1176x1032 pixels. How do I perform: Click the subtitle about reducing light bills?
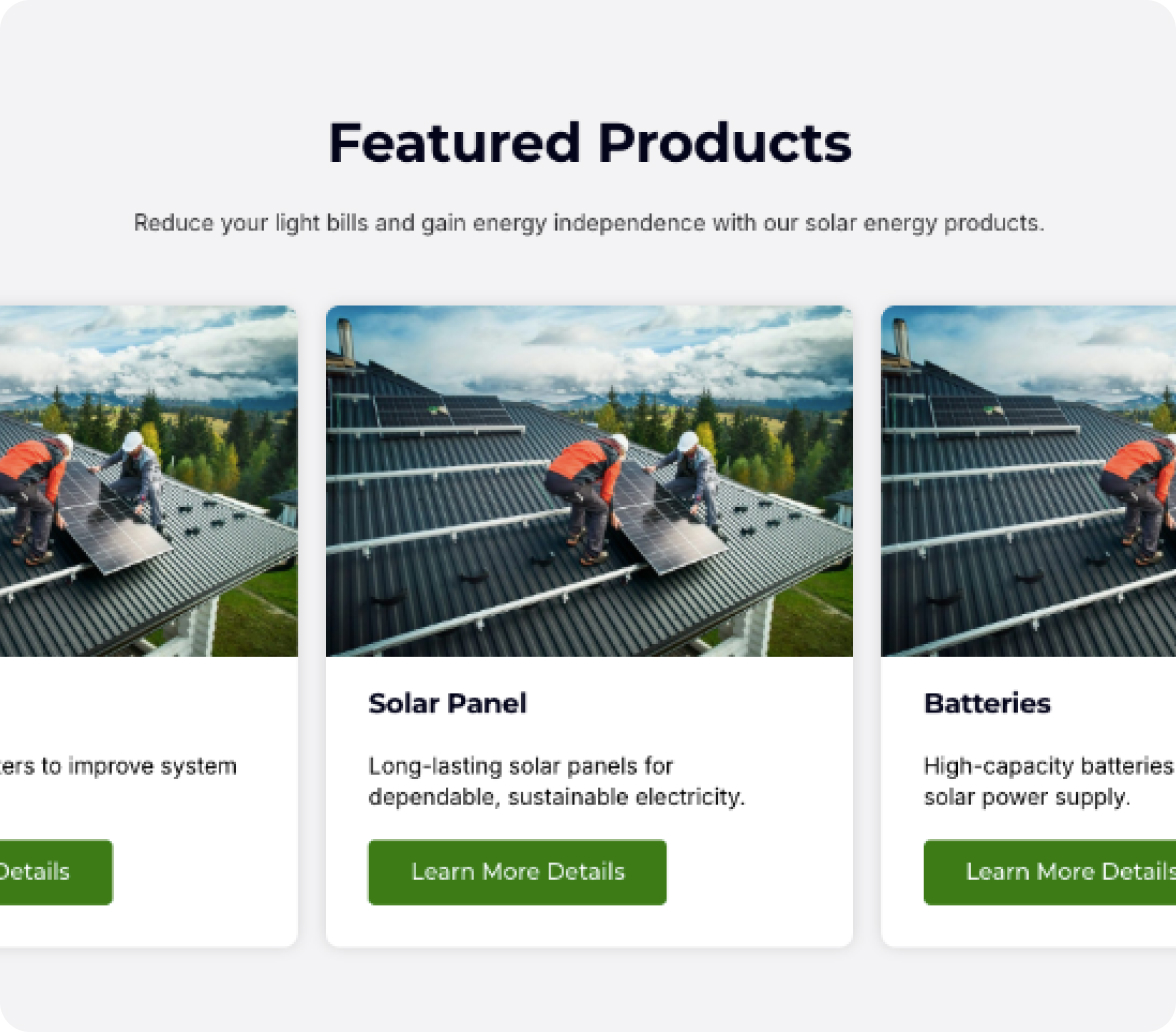click(589, 223)
